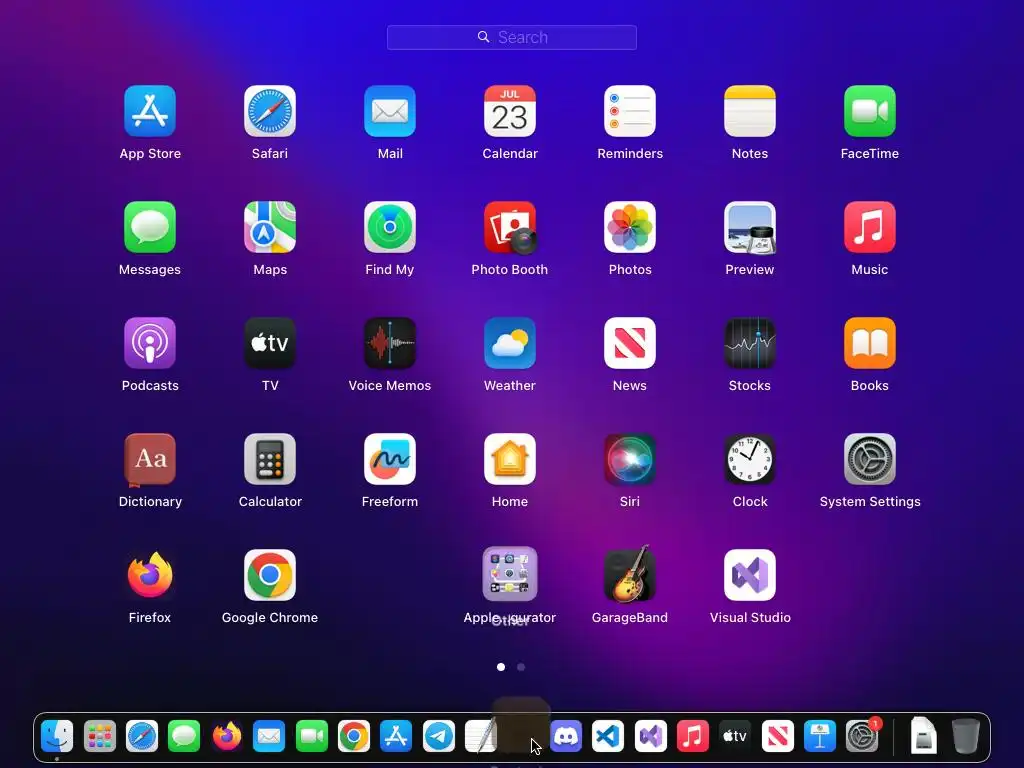Viewport: 1024px width, 768px height.
Task: Open Messages in the Launchpad grid
Action: click(x=150, y=227)
